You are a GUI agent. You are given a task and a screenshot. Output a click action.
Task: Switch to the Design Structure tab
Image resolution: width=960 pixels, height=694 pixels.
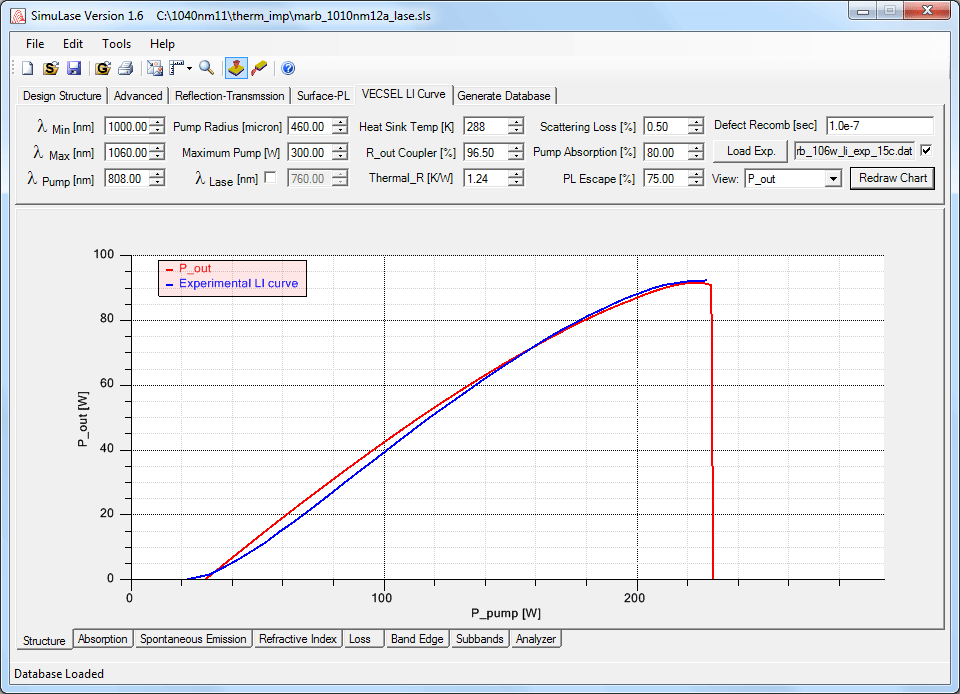[62, 96]
